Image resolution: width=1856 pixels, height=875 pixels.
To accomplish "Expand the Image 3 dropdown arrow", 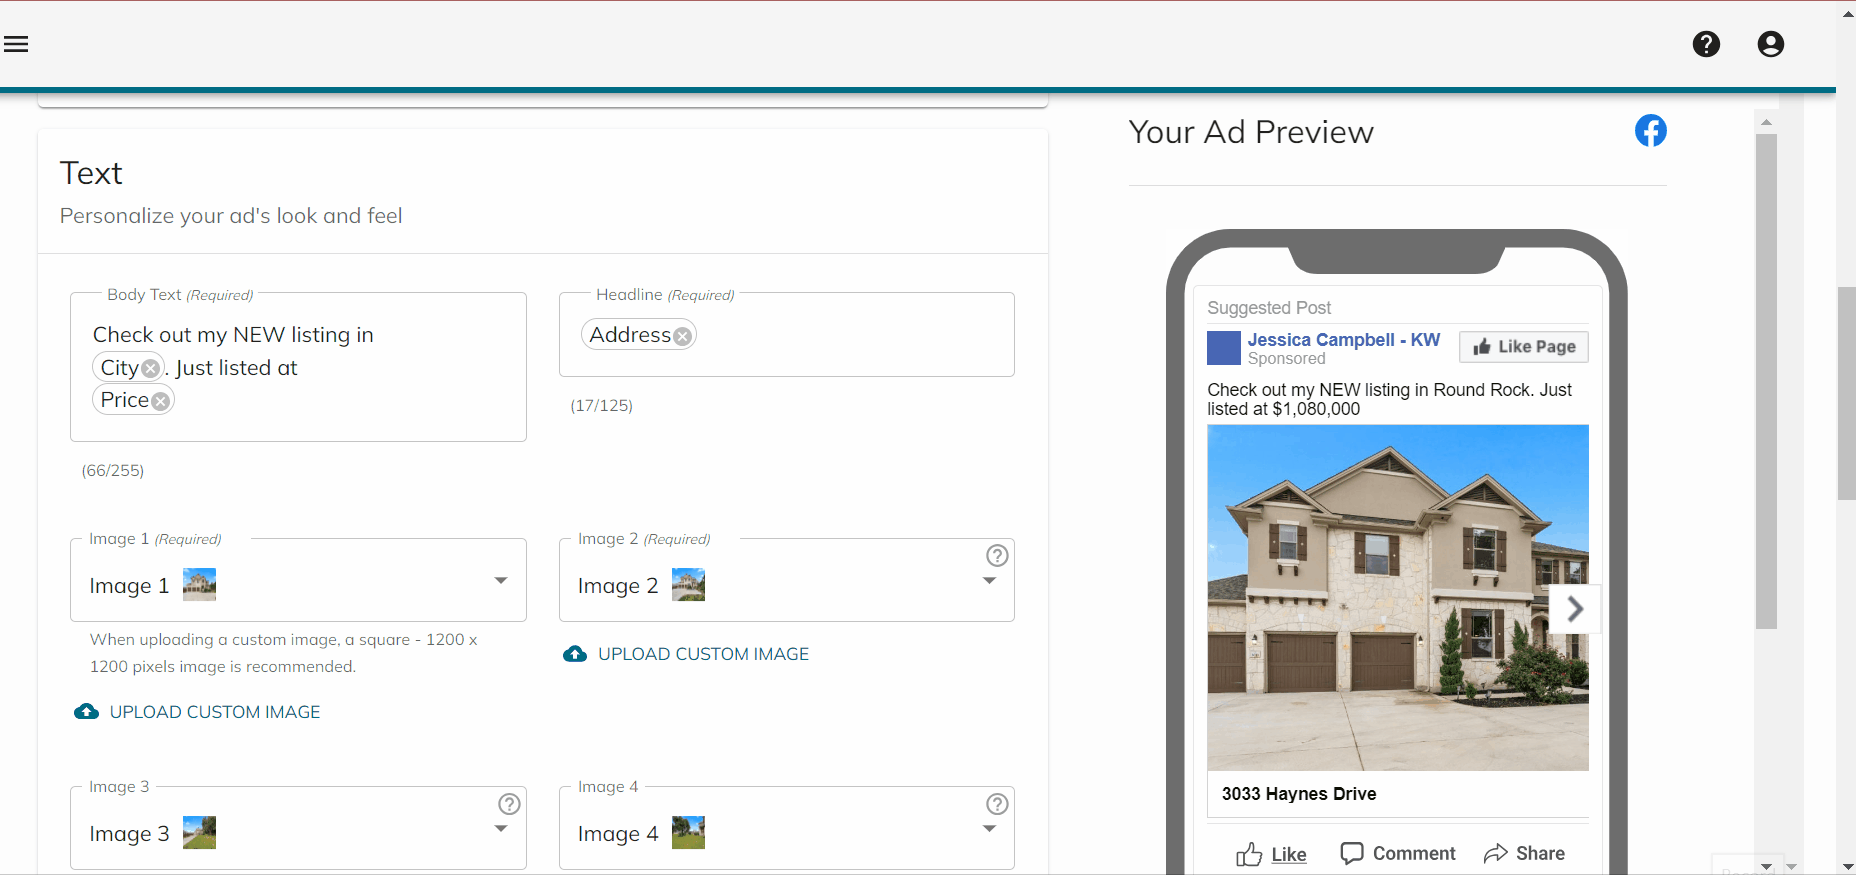I will click(x=501, y=829).
